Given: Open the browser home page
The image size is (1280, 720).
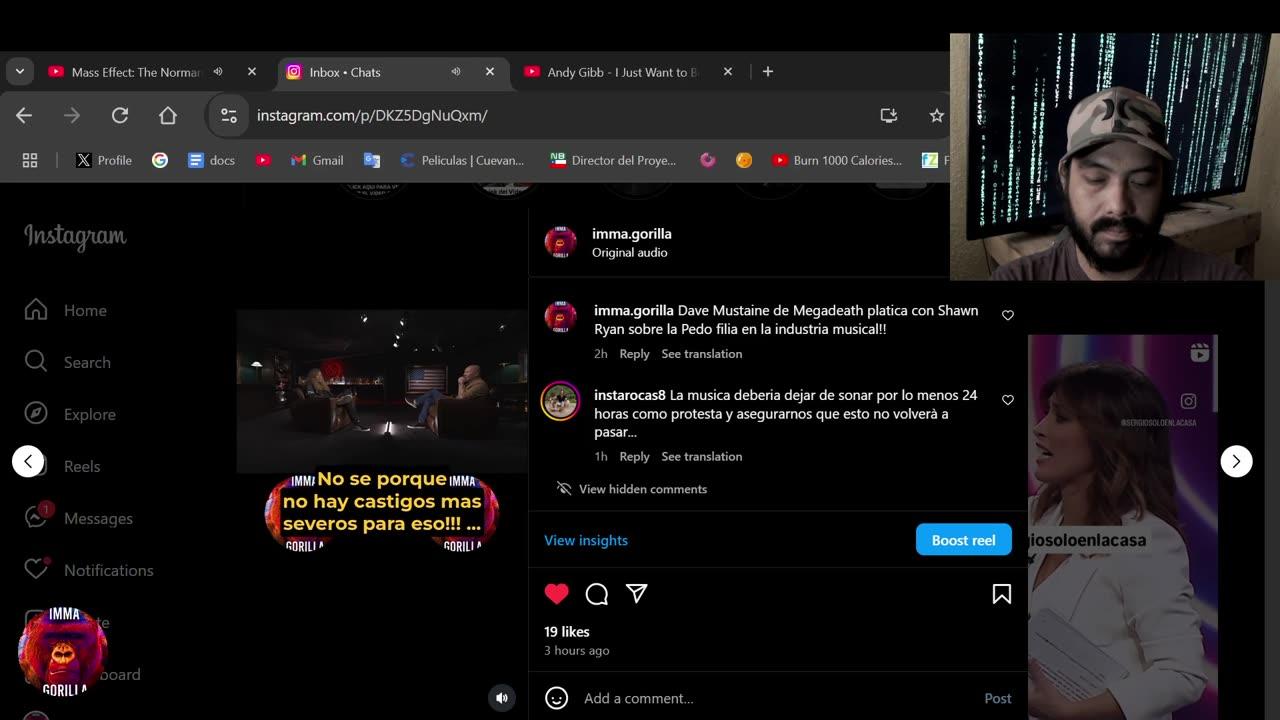Looking at the screenshot, I should pos(168,116).
